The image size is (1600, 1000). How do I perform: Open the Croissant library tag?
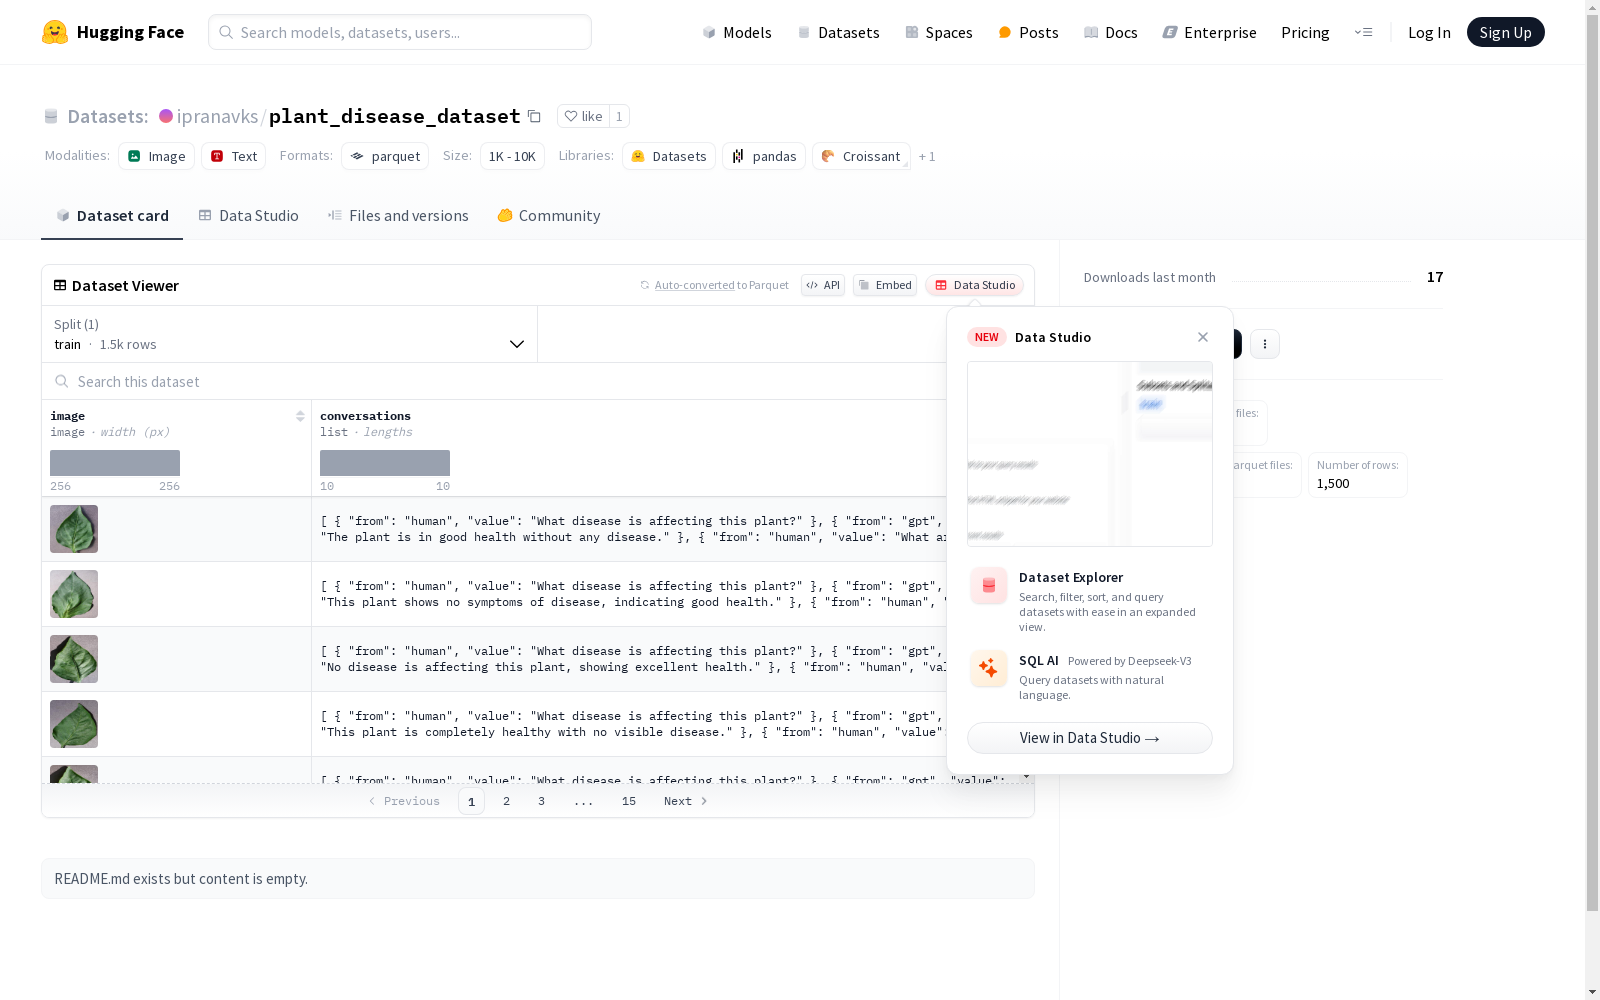(861, 156)
